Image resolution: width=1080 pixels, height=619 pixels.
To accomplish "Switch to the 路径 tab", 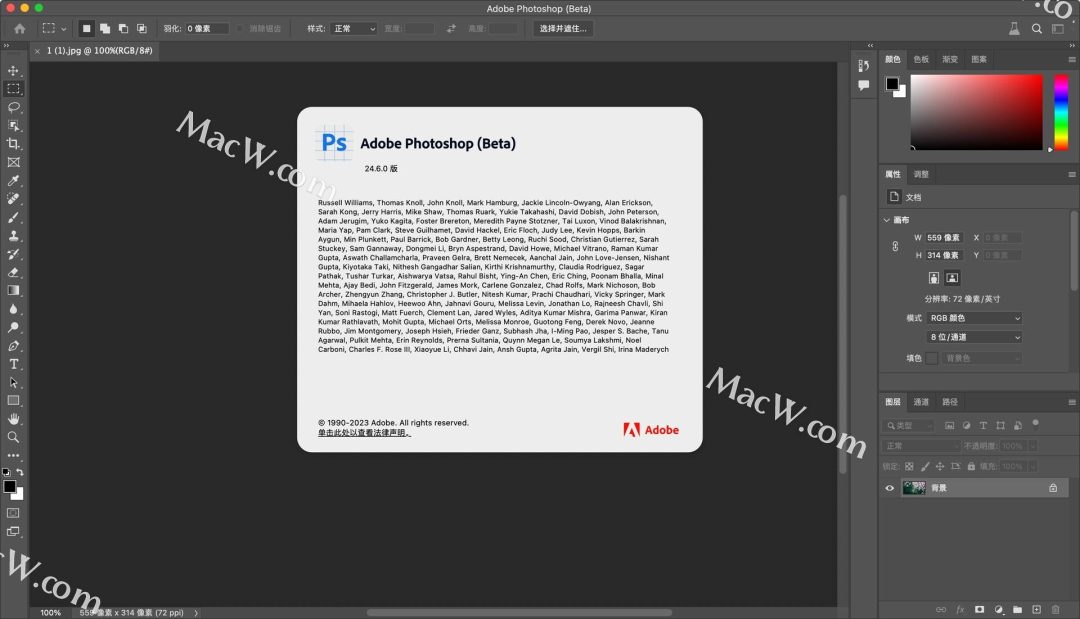I will 950,402.
